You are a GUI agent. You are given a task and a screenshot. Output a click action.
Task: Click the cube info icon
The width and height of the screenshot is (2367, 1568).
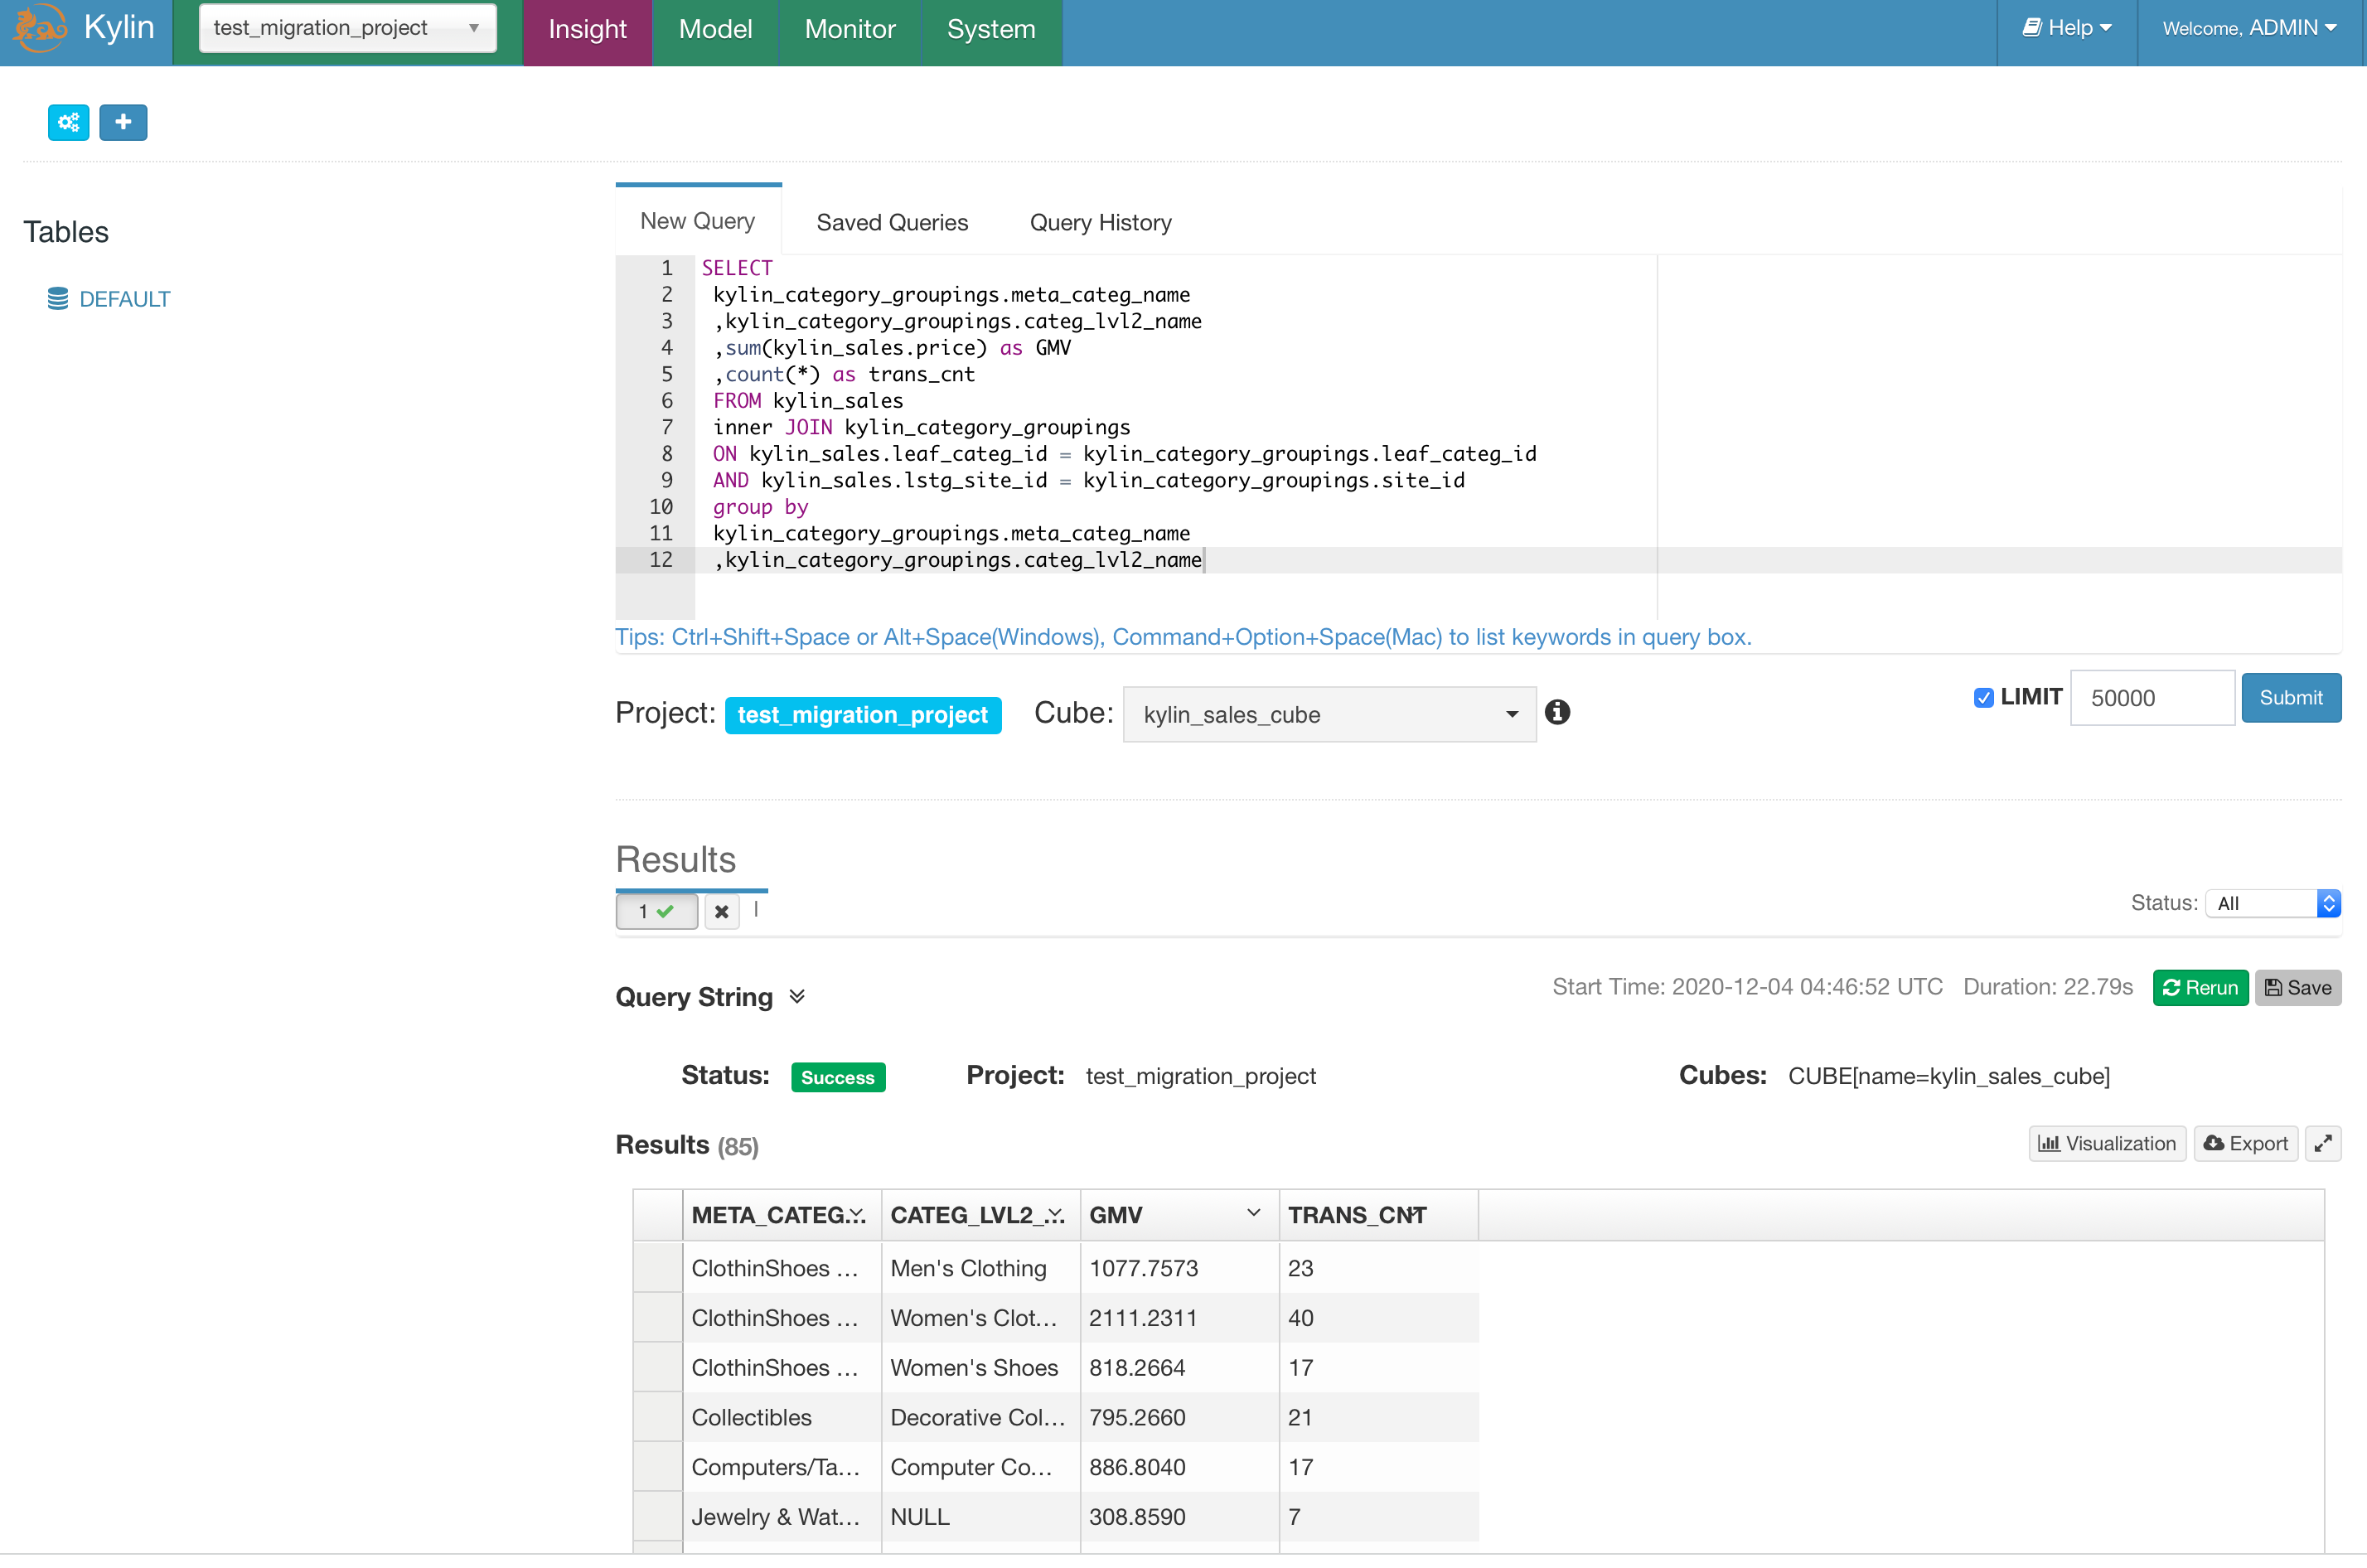1557,712
